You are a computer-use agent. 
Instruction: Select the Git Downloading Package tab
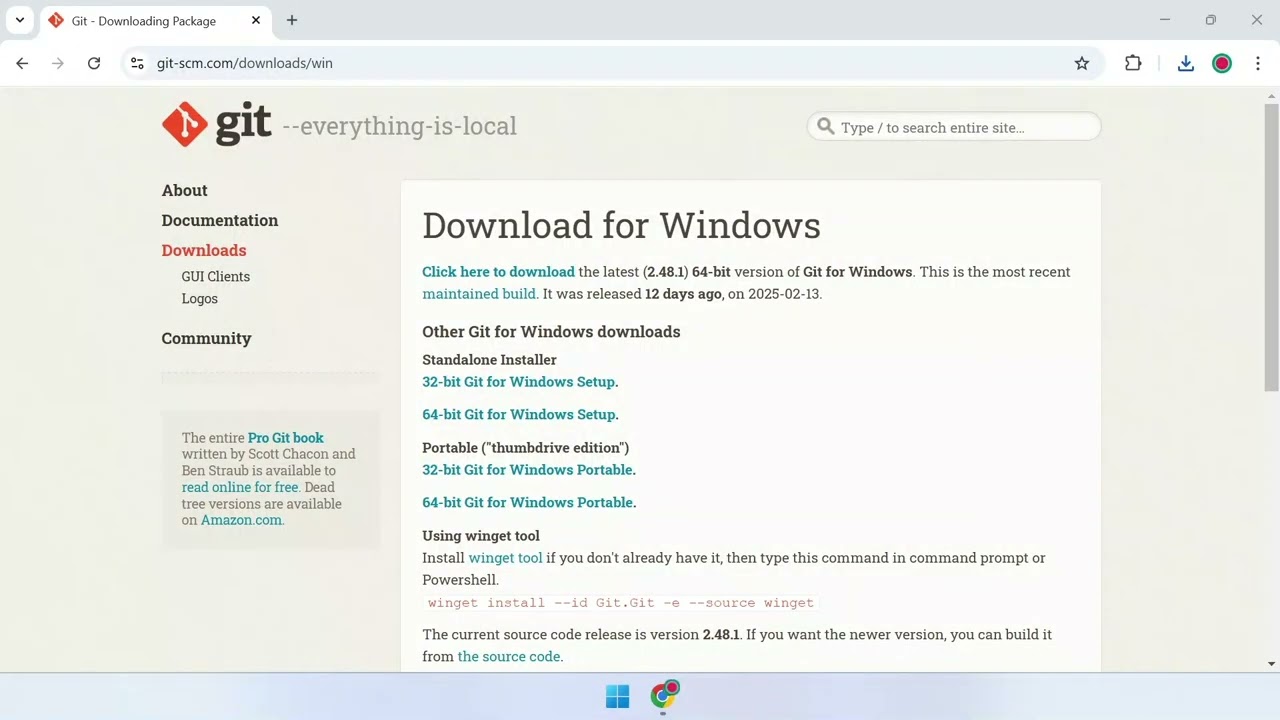pyautogui.click(x=154, y=20)
